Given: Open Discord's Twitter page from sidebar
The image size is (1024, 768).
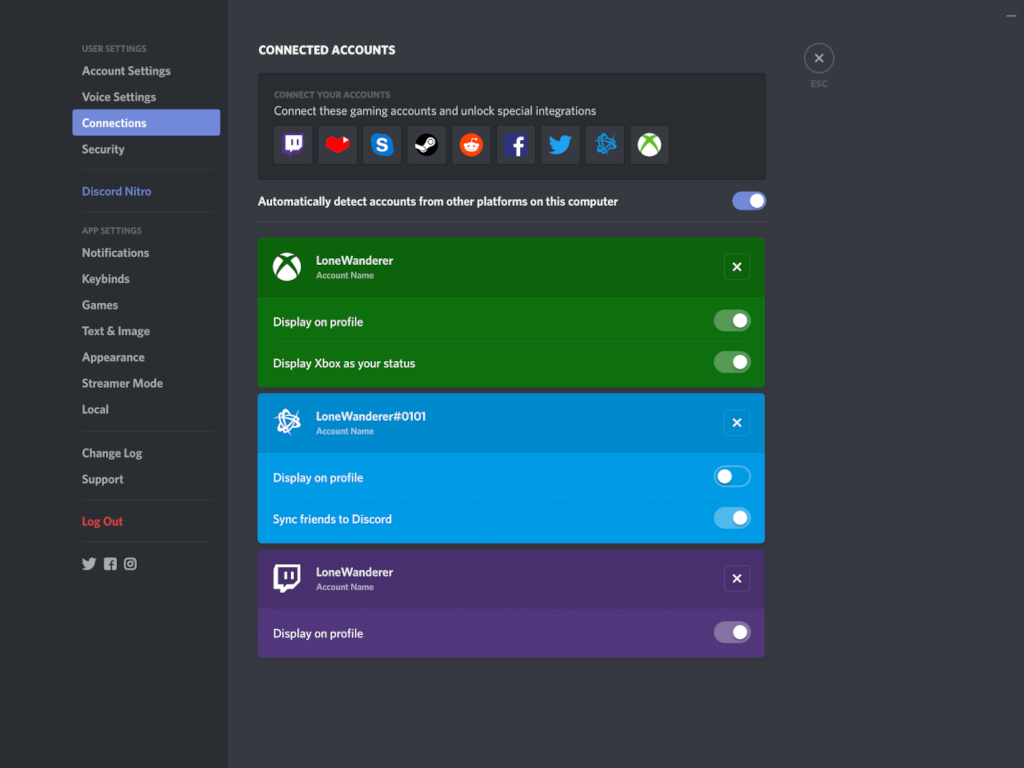Looking at the screenshot, I should [x=89, y=564].
